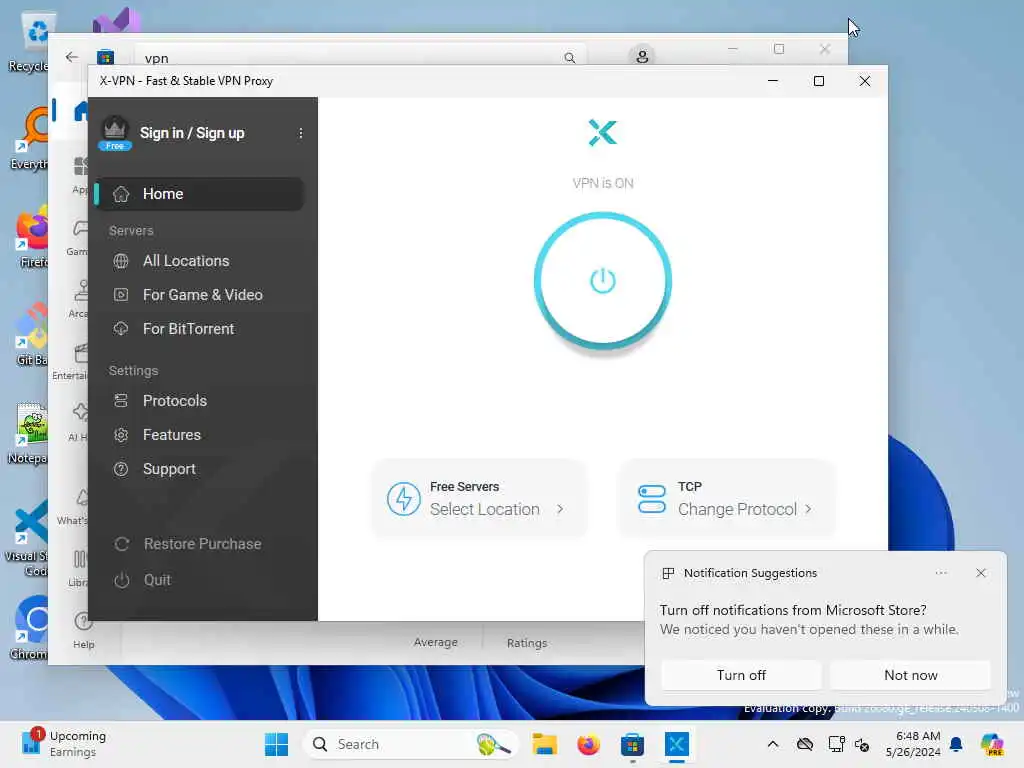1024x768 pixels.
Task: Click the crown Free account avatar
Action: click(x=115, y=133)
